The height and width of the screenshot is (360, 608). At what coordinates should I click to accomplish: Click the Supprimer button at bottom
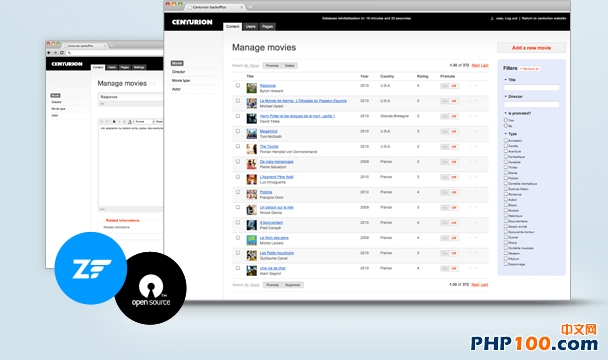click(x=293, y=285)
